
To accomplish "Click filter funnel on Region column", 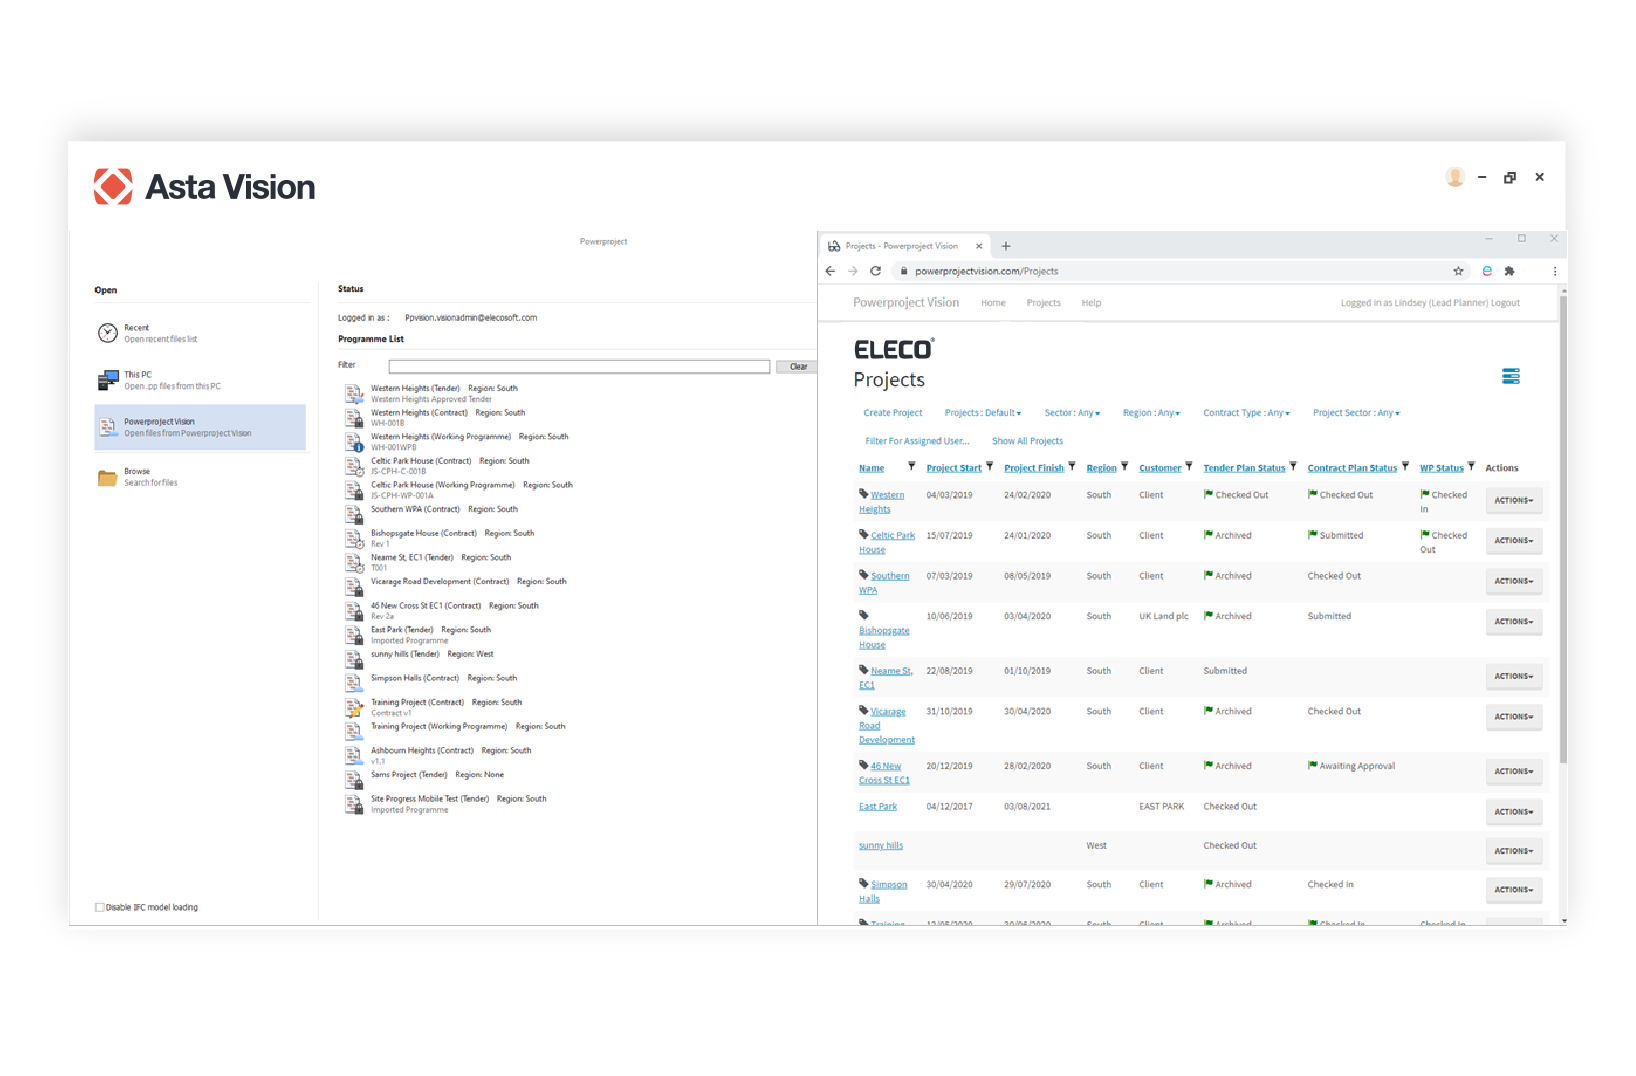I will click(1124, 466).
